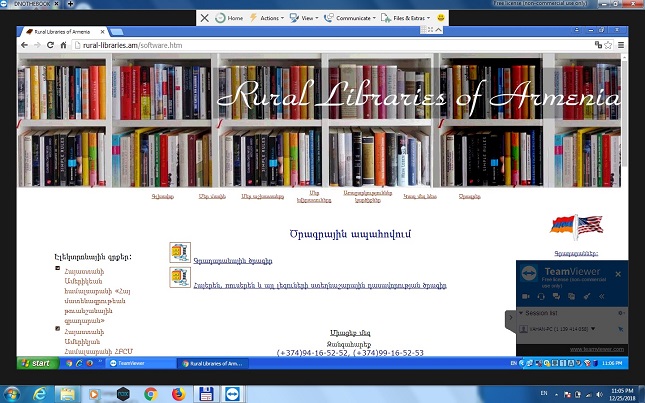Bookmark the page with the star icon

tap(608, 45)
